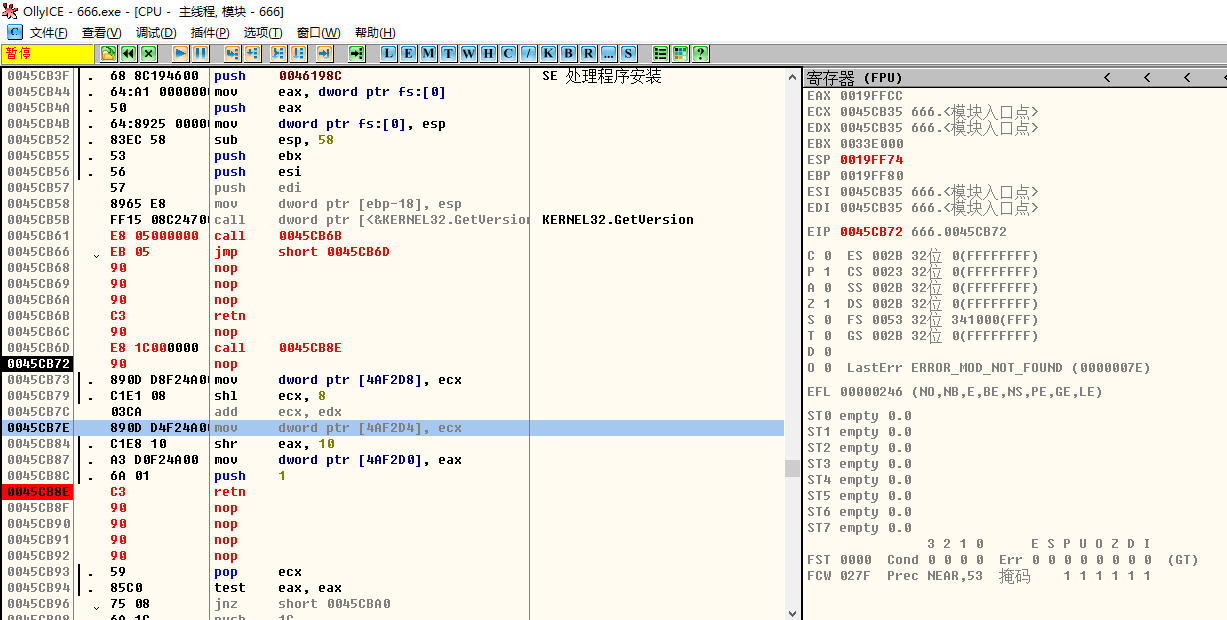Click the Run program play icon

180,53
